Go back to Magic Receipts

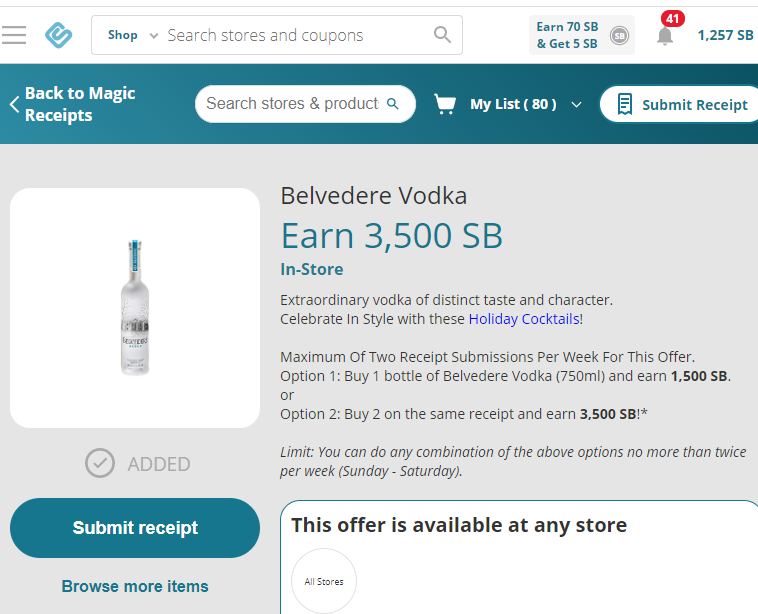point(80,104)
